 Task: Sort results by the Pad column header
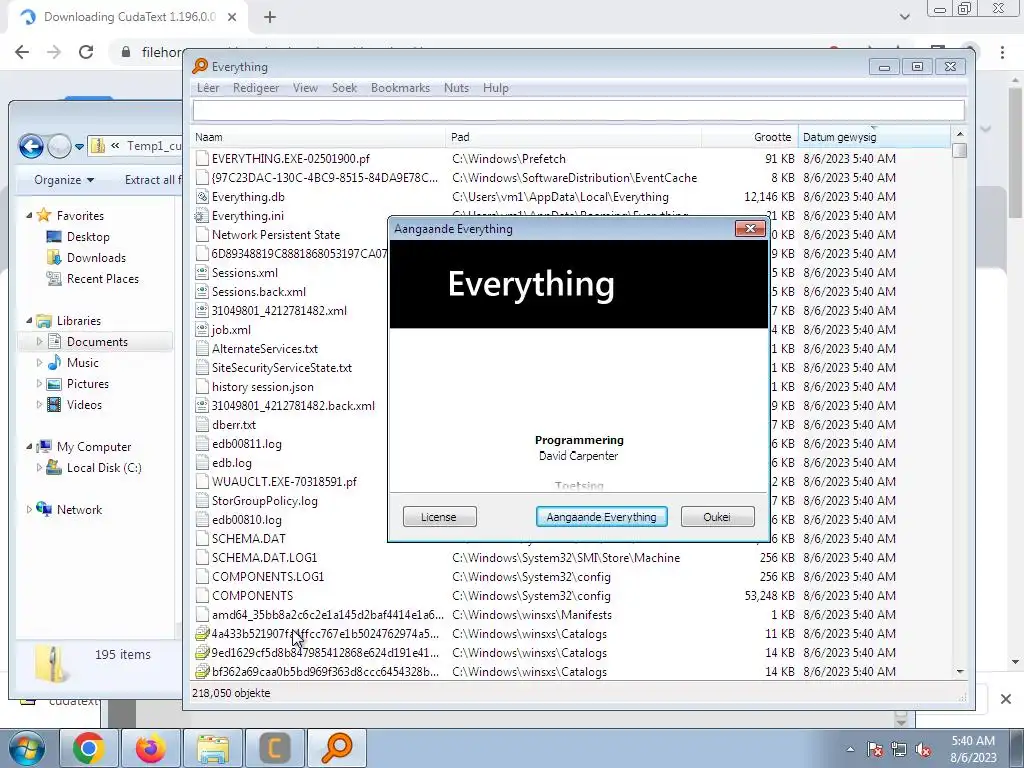coord(573,136)
